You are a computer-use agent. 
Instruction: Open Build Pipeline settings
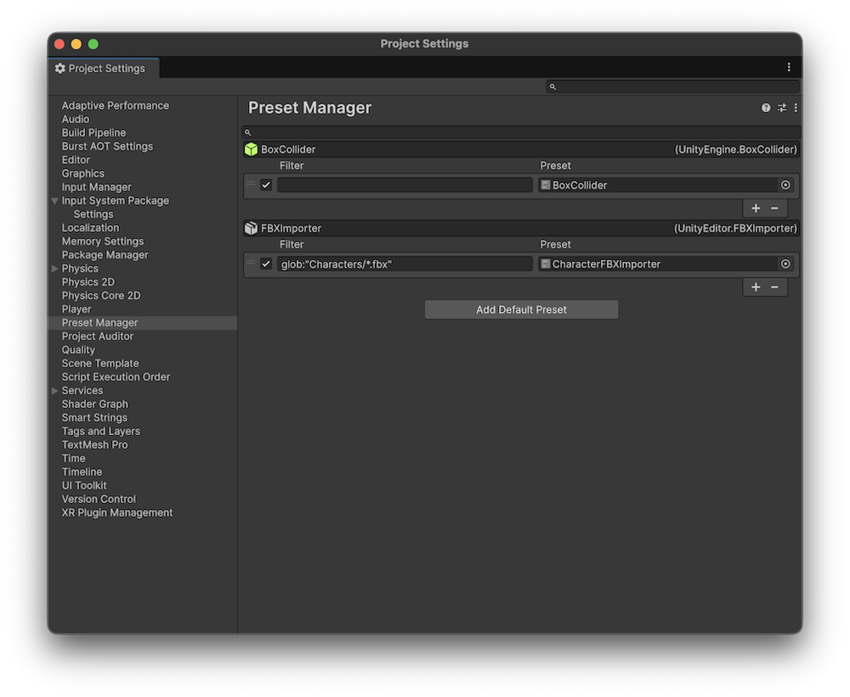click(94, 133)
